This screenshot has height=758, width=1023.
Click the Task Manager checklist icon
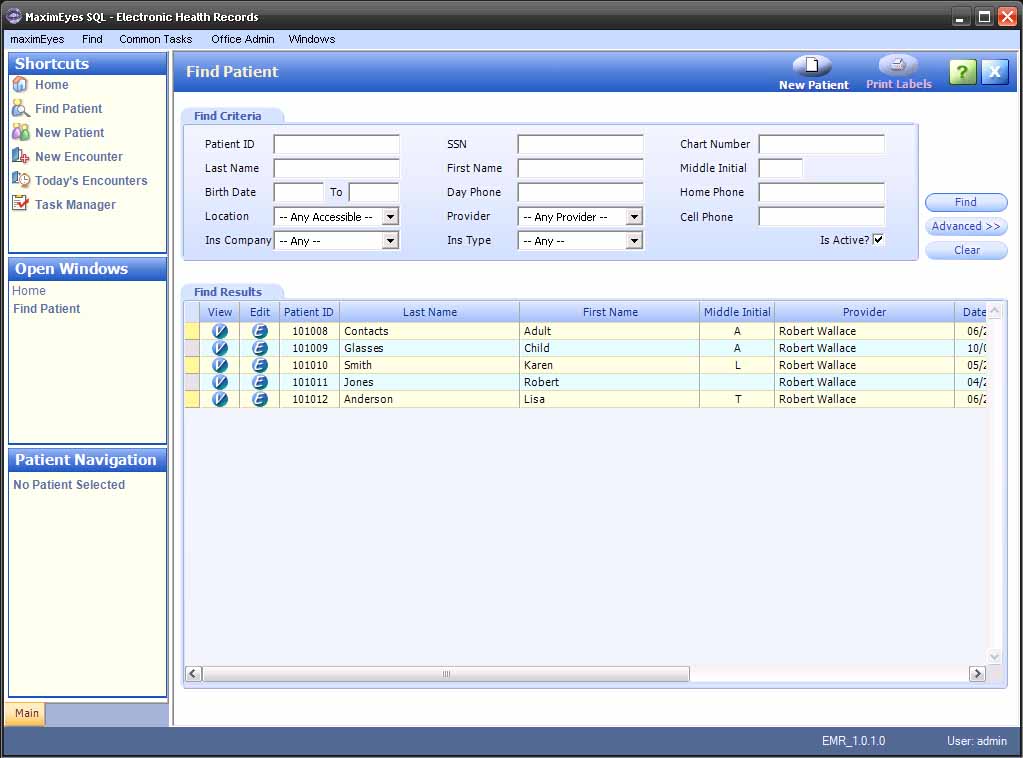pyautogui.click(x=20, y=204)
